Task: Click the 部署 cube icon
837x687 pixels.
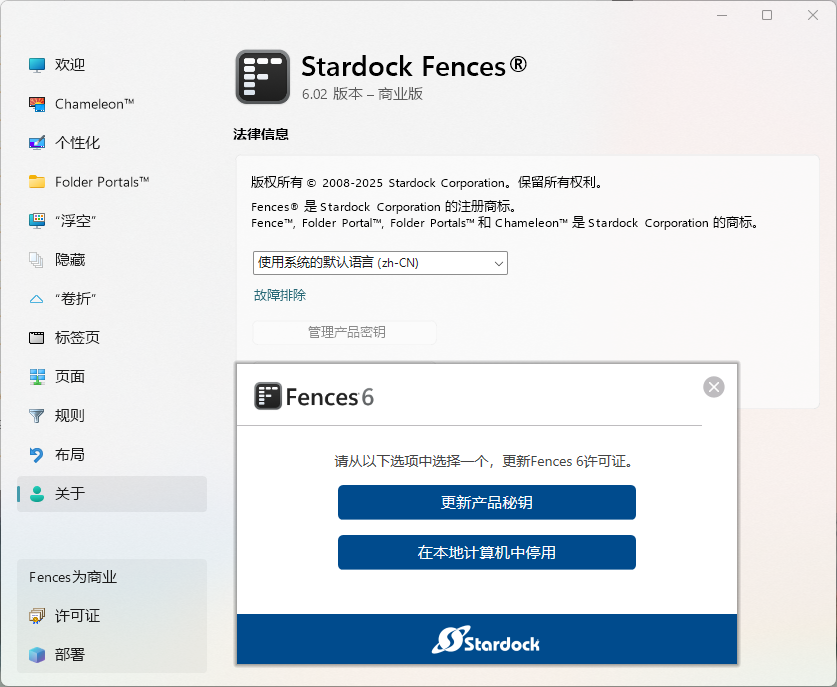Action: click(37, 655)
